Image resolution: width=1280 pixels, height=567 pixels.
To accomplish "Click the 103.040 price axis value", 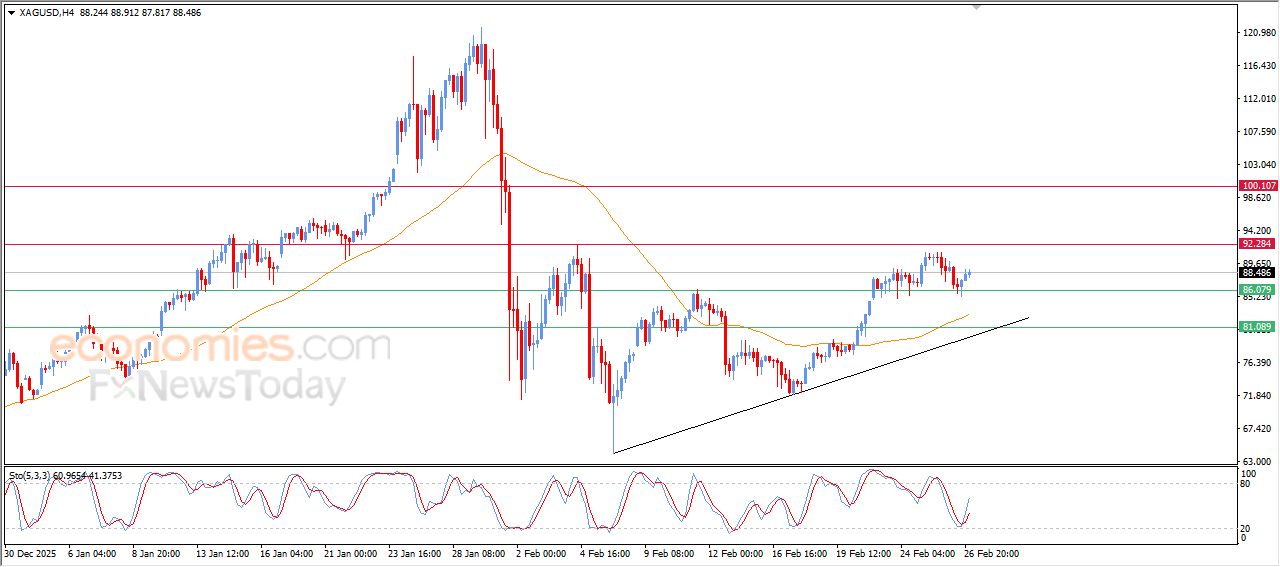I will click(x=1258, y=165).
